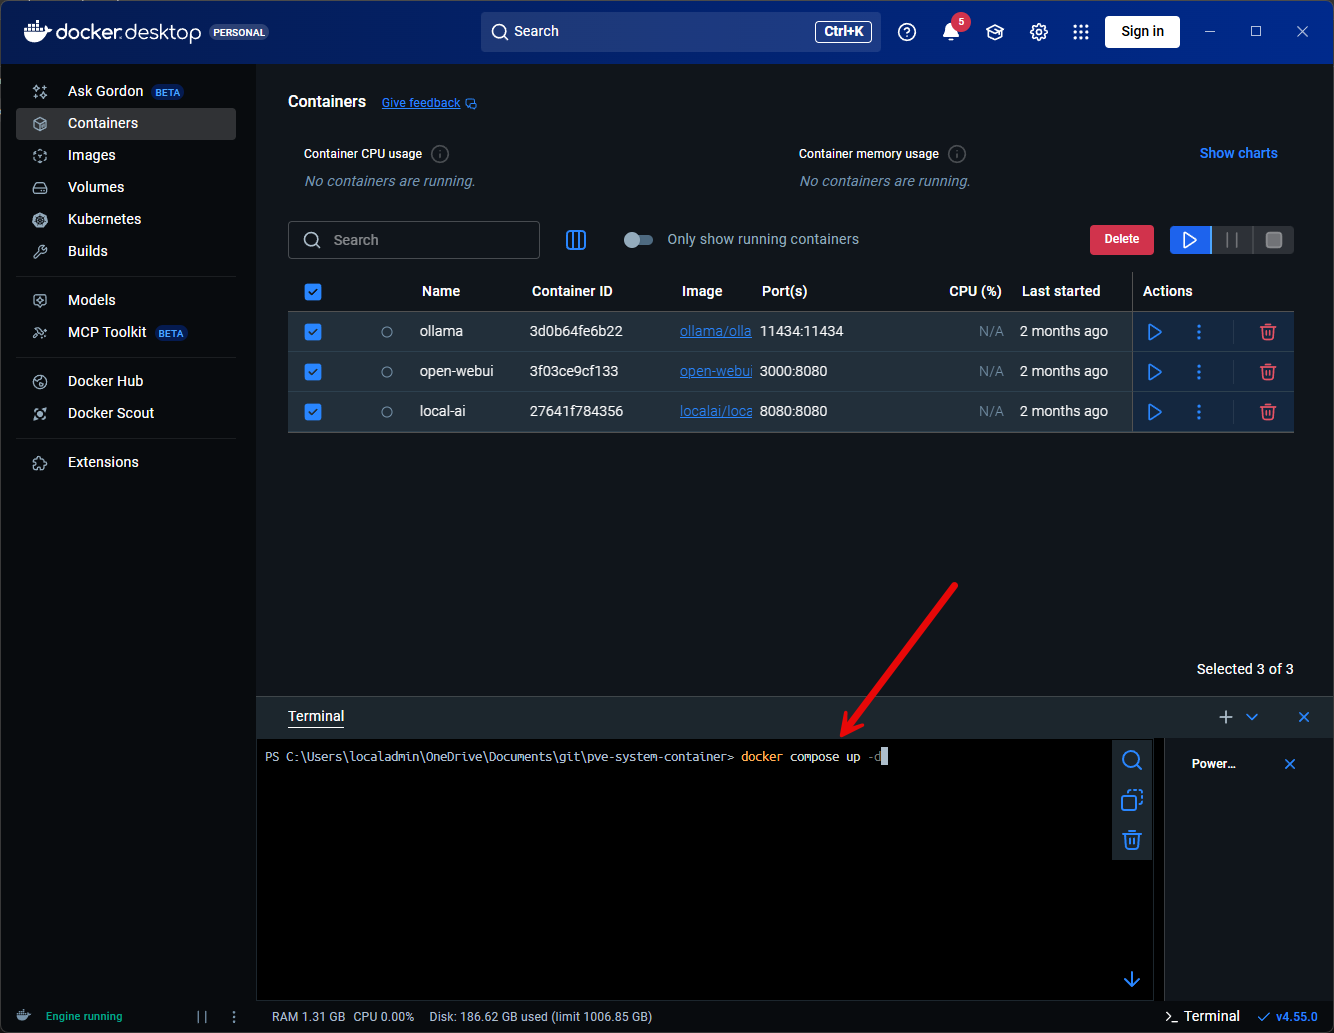Delete the open-webui container with trash icon
Screen dimensions: 1334x1033
tap(1268, 372)
